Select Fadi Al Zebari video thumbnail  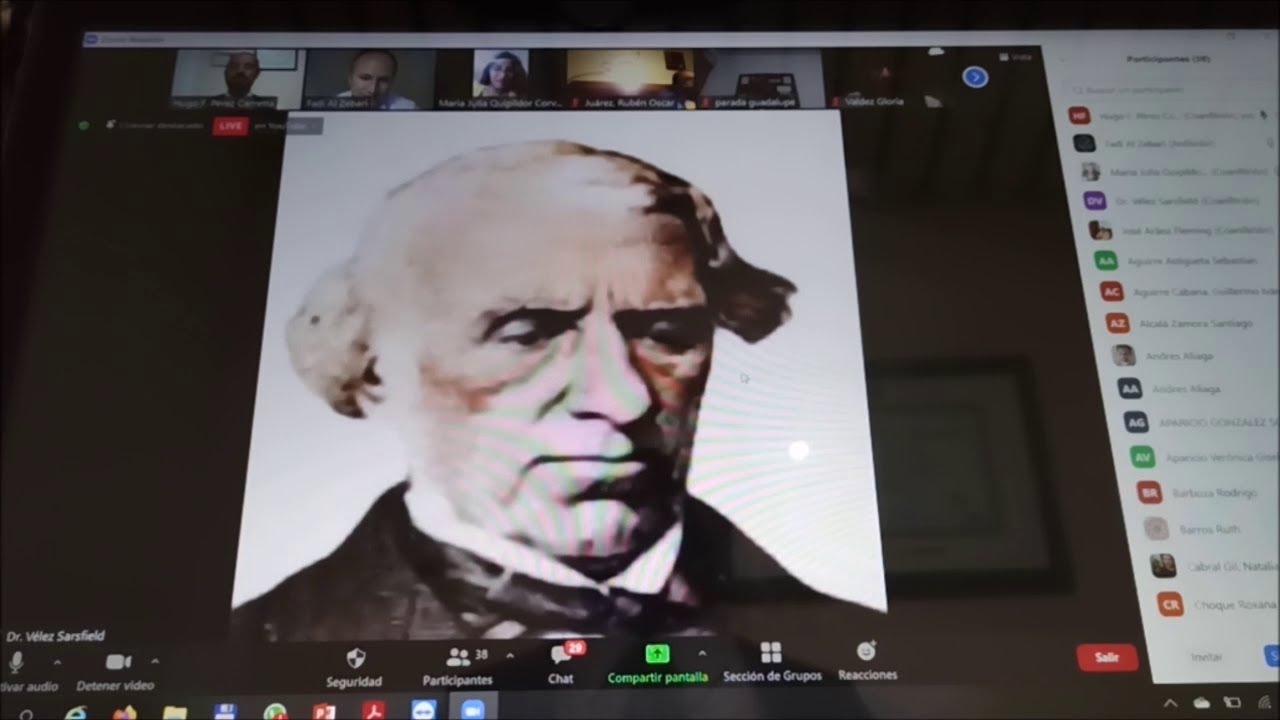point(370,79)
